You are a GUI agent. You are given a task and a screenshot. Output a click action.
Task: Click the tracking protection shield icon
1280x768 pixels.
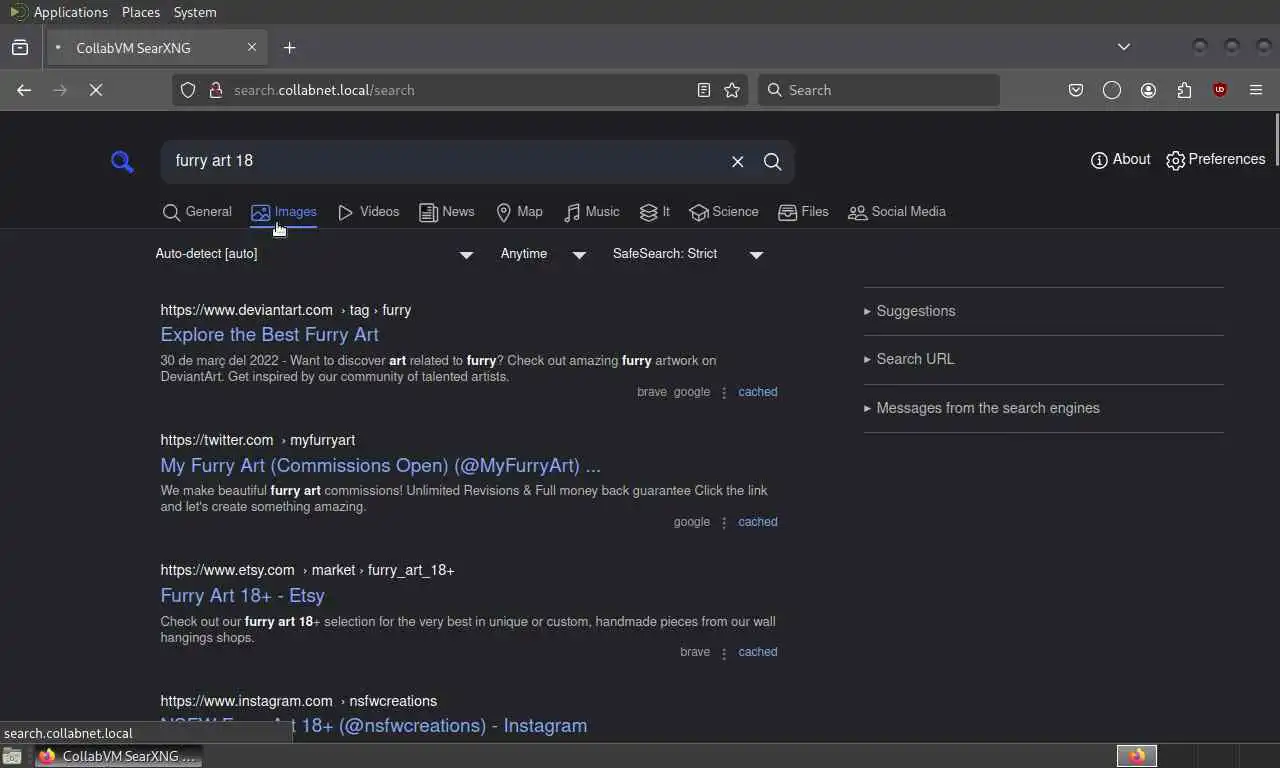tap(188, 90)
